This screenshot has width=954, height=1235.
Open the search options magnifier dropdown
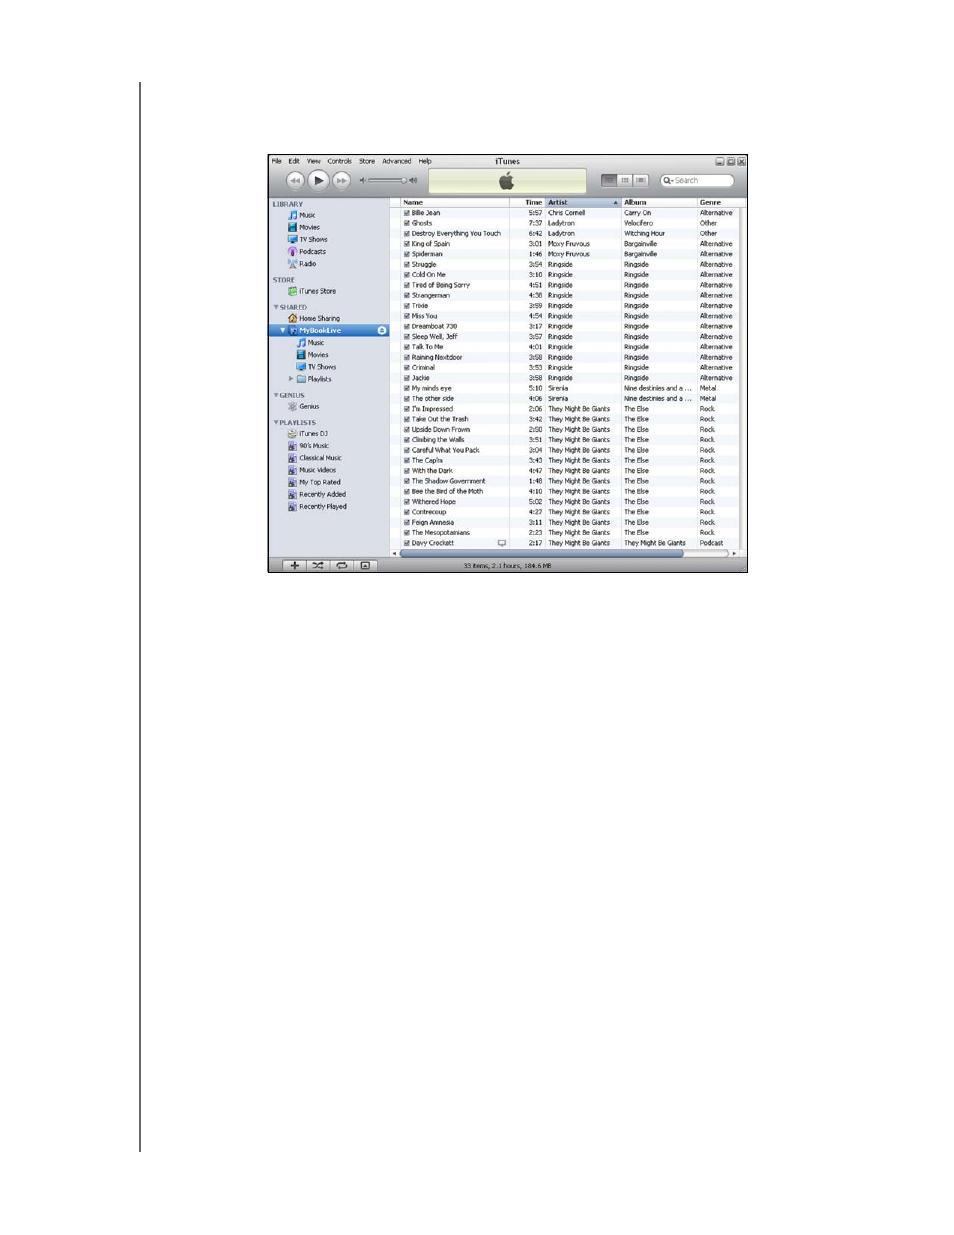pos(668,181)
